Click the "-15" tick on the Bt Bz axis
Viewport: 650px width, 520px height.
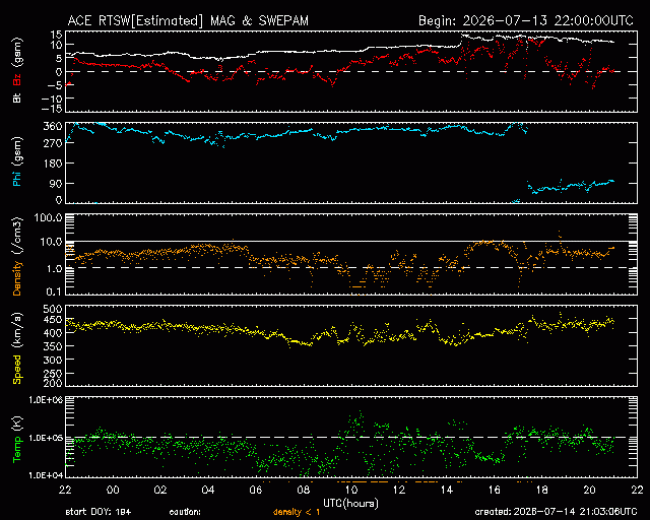pyautogui.click(x=52, y=109)
